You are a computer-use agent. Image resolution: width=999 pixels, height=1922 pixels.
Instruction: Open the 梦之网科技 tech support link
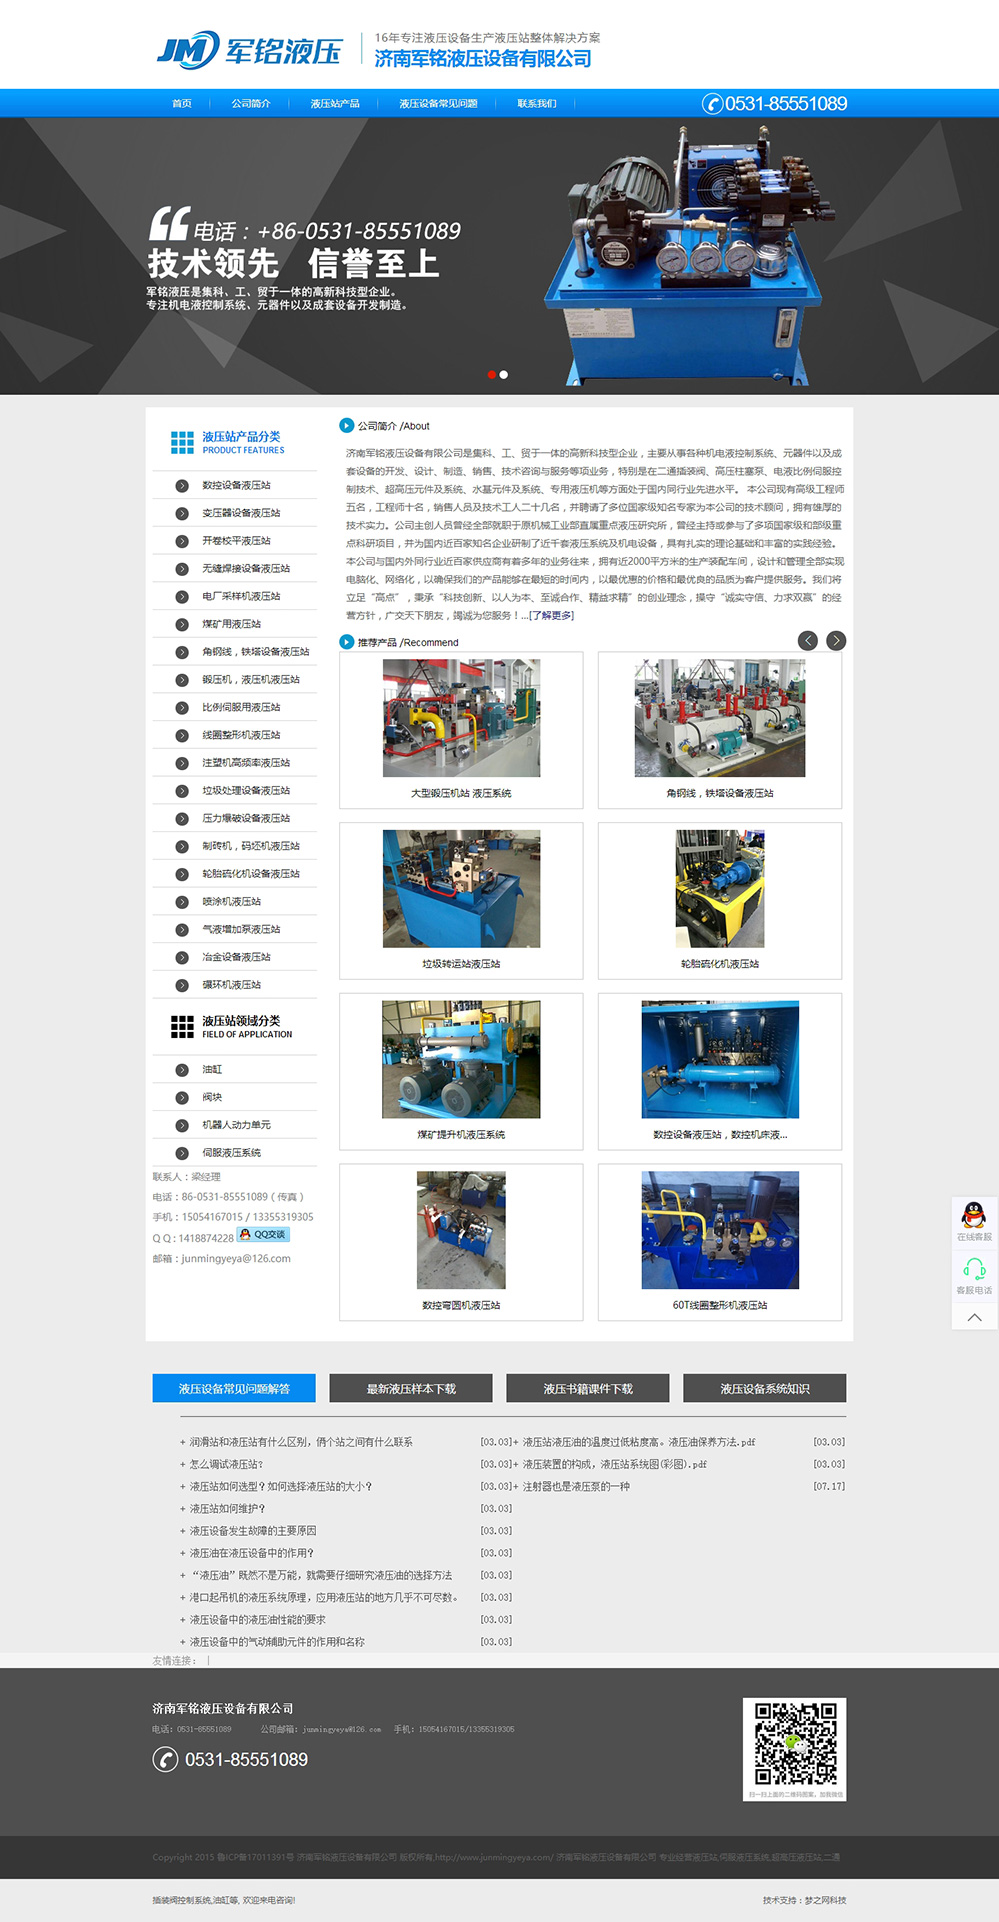point(825,1900)
